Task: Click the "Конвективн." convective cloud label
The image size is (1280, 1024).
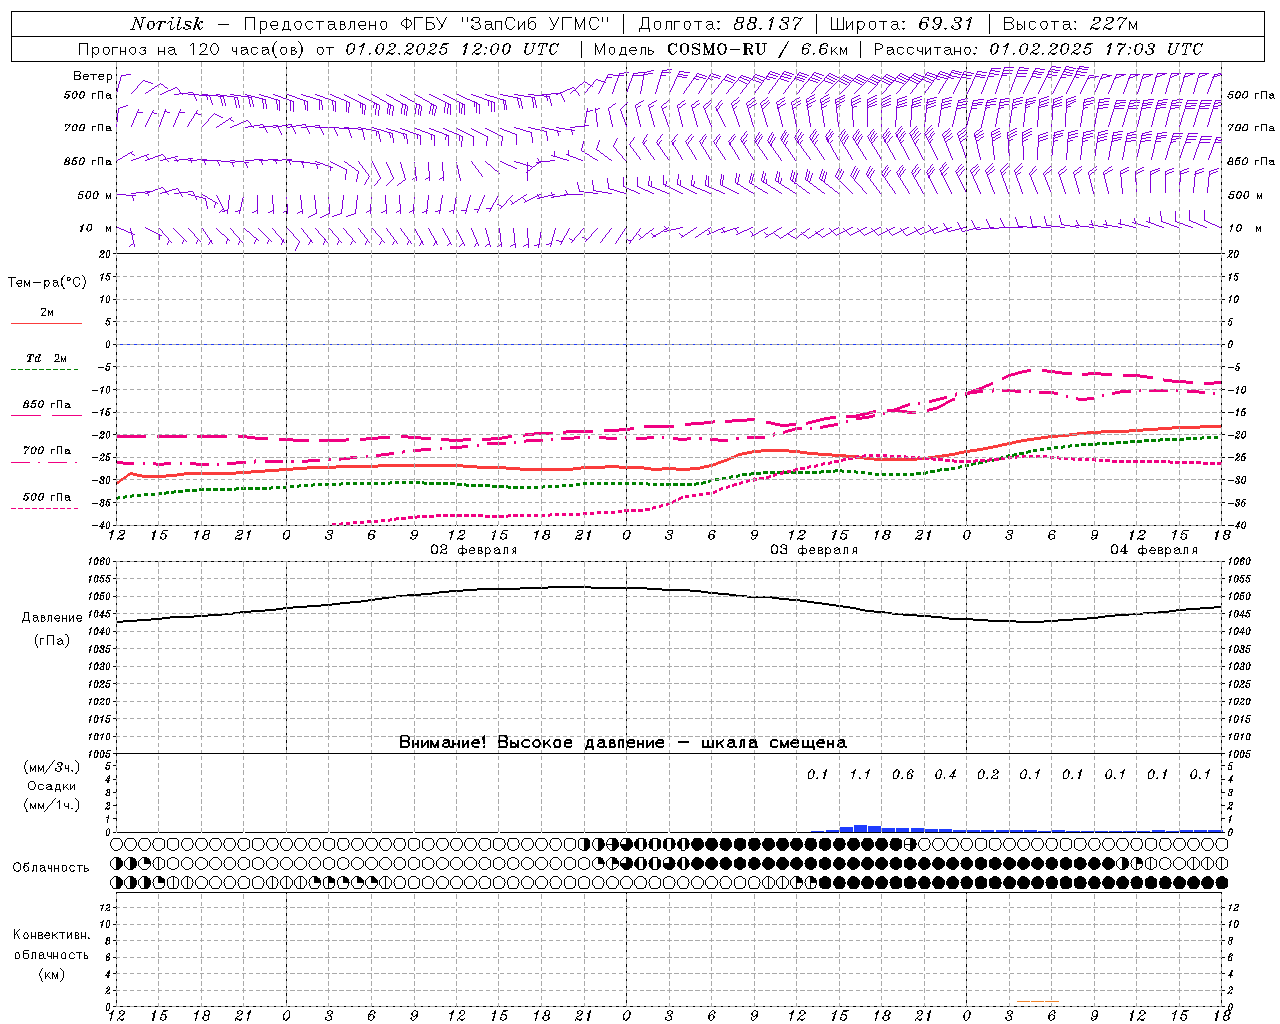Action: click(x=51, y=935)
